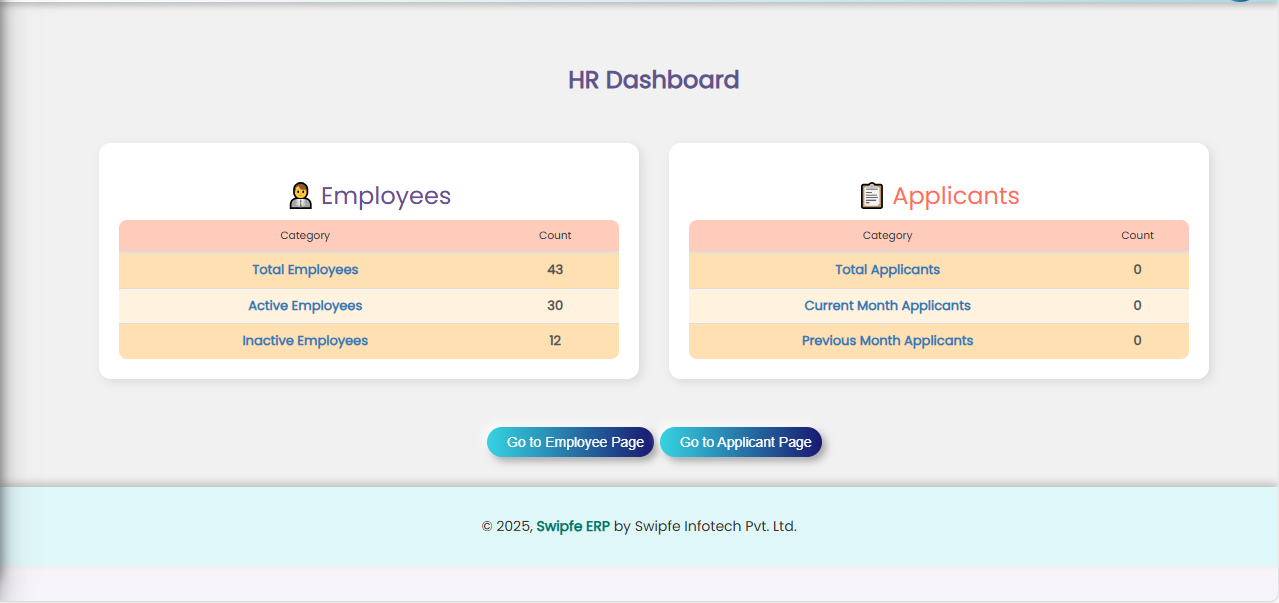Open the Inactive Employees link

(305, 341)
